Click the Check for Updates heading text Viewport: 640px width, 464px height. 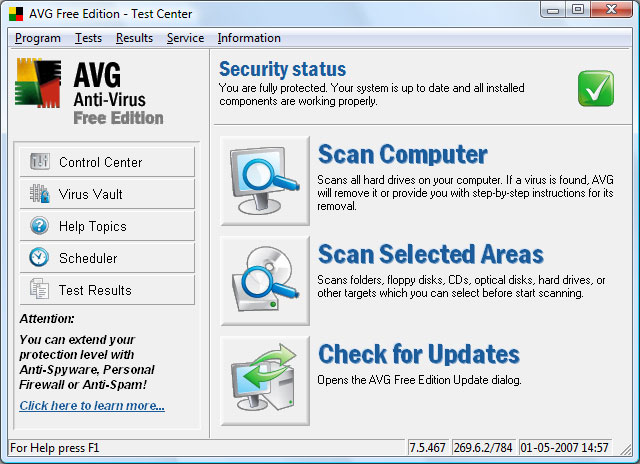pos(418,354)
